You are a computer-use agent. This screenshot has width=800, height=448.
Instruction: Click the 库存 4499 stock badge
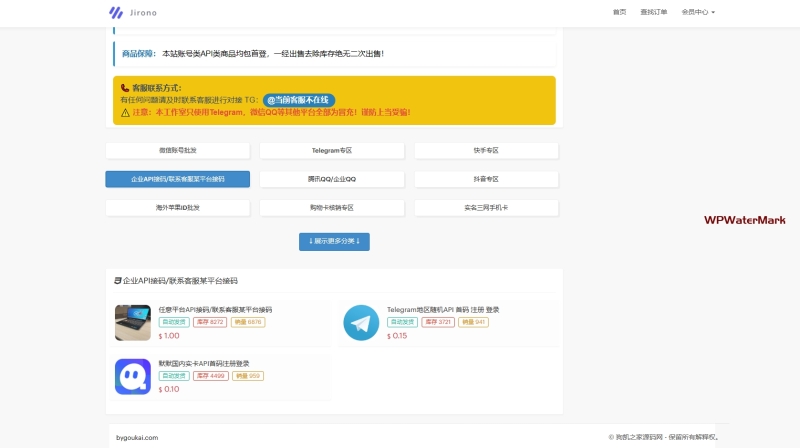point(211,376)
